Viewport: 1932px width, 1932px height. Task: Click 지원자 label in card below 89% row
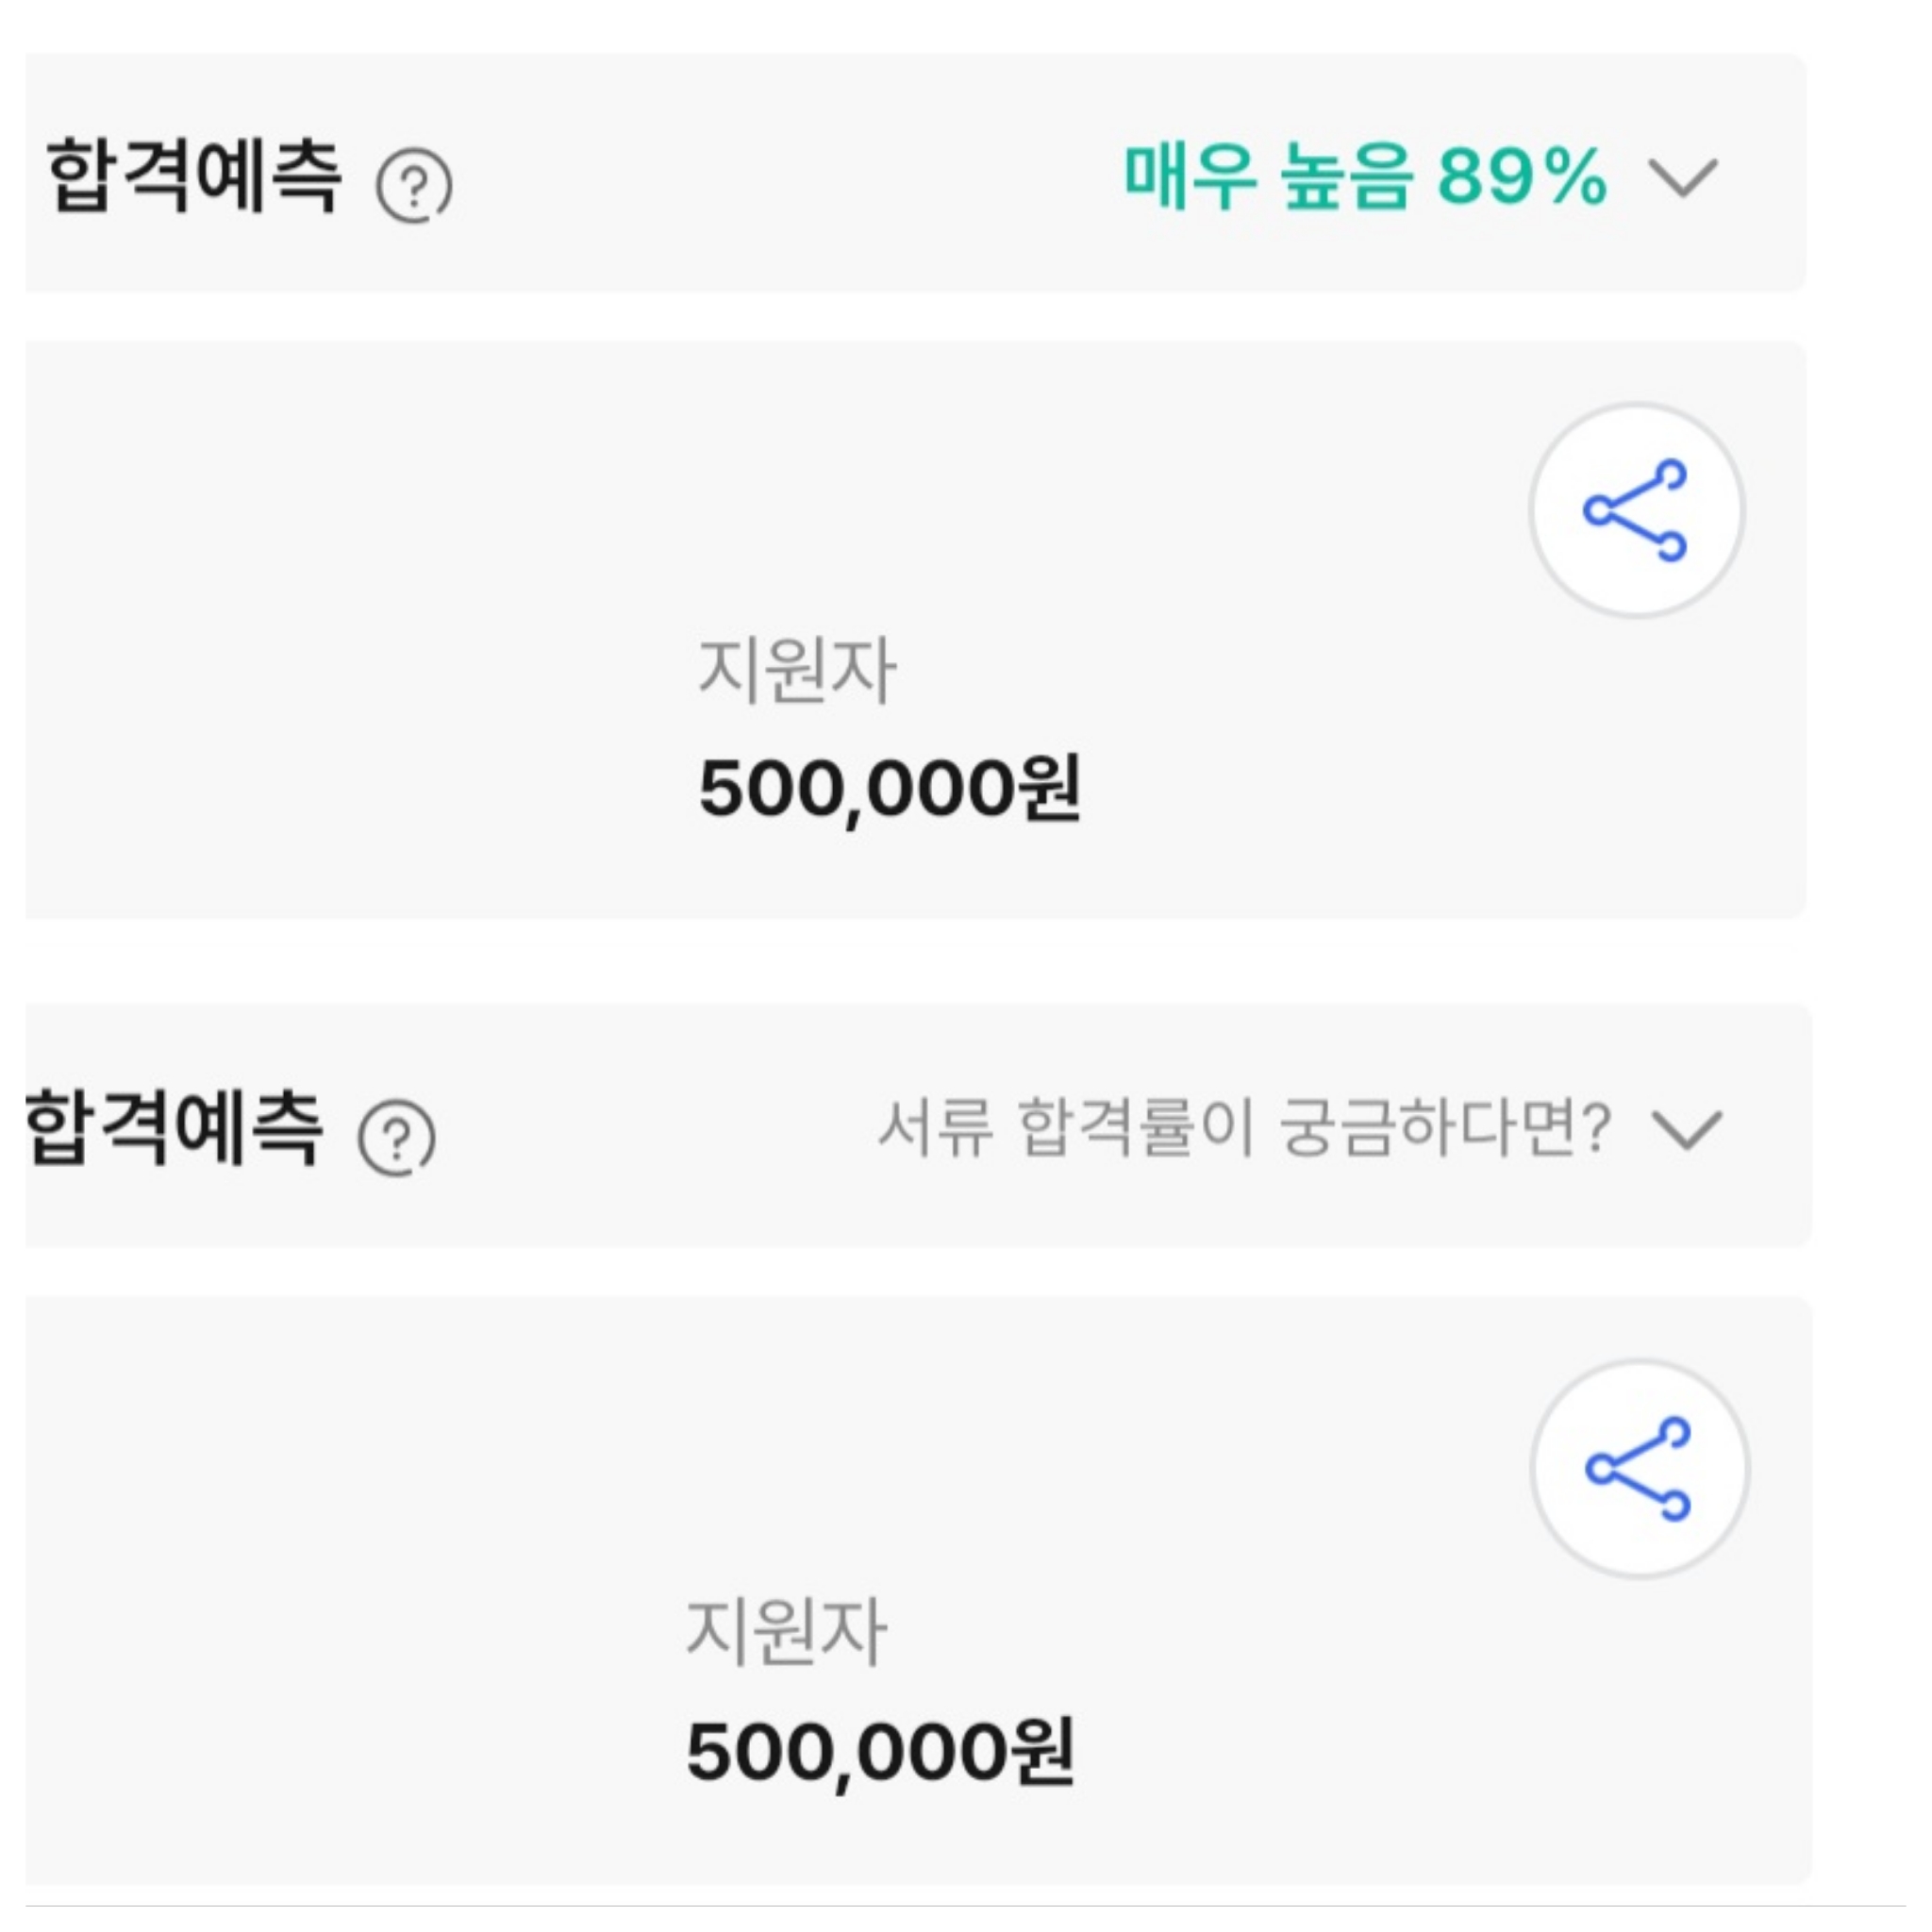797,670
